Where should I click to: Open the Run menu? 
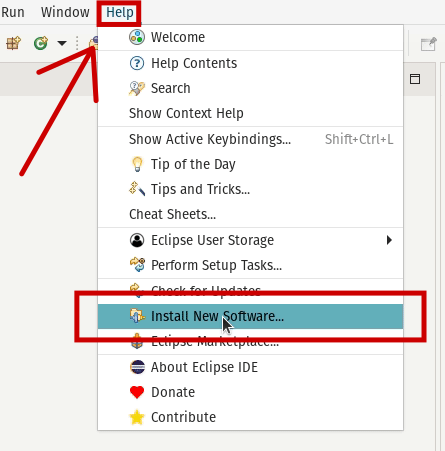(13, 12)
